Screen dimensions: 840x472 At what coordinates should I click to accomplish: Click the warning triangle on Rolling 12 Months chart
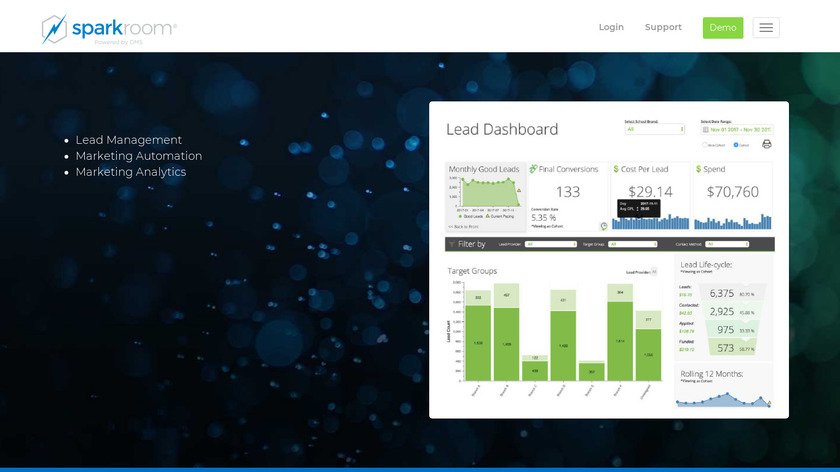tap(769, 402)
